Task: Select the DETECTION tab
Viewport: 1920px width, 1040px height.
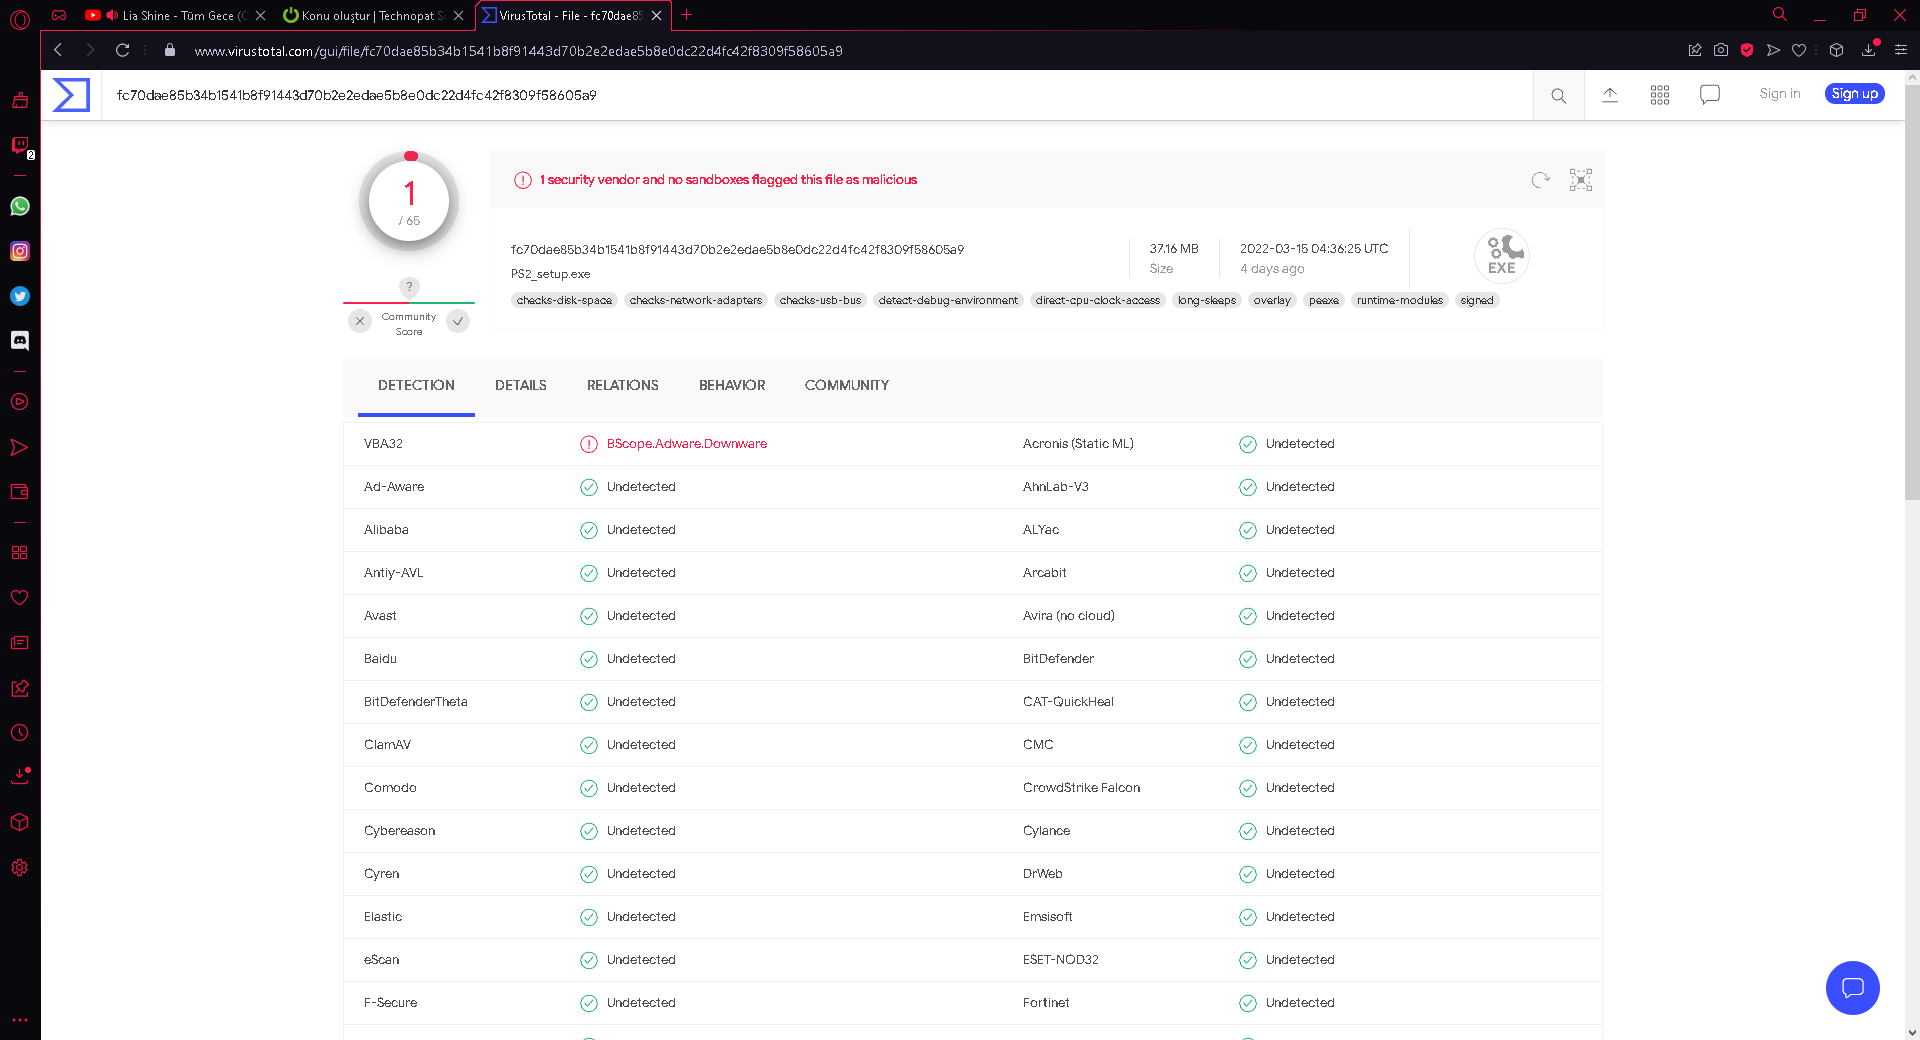Action: pyautogui.click(x=416, y=386)
